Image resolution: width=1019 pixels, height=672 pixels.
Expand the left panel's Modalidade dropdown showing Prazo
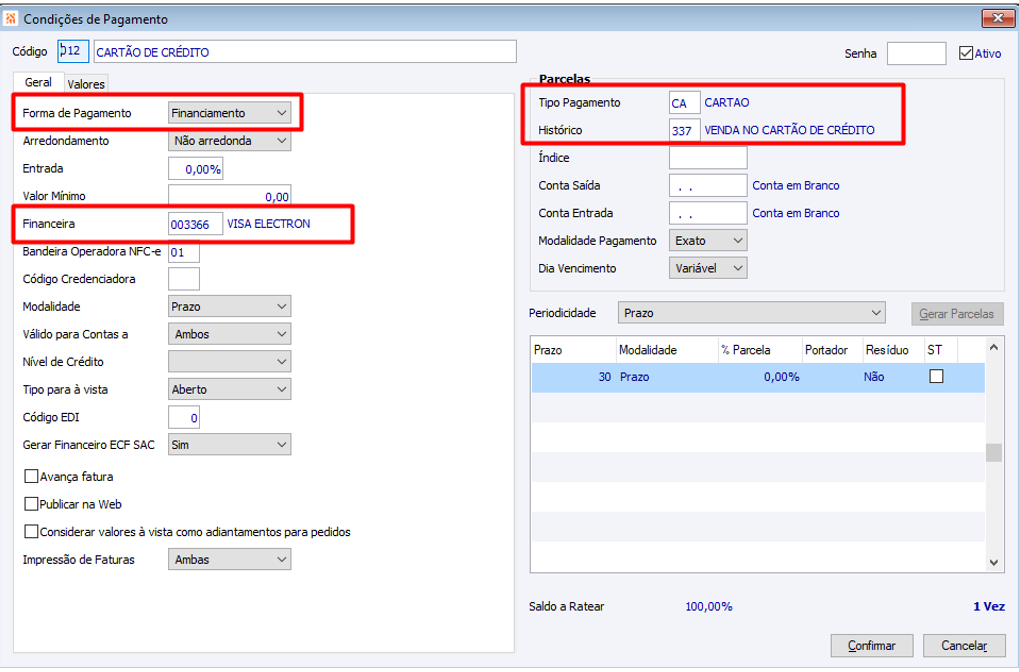coord(229,306)
